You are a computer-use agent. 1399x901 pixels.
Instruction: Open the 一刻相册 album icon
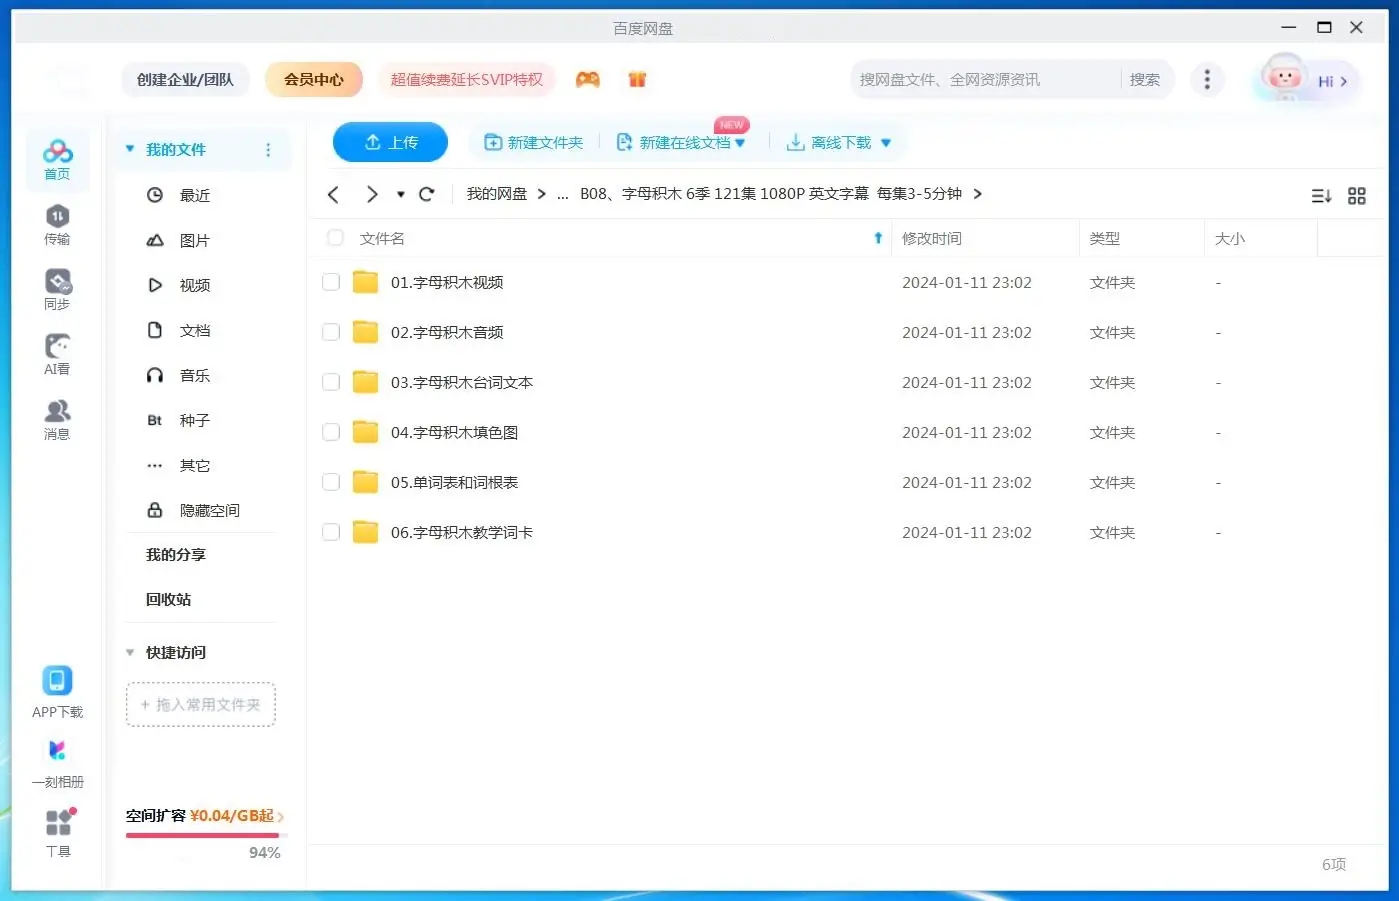click(x=57, y=762)
